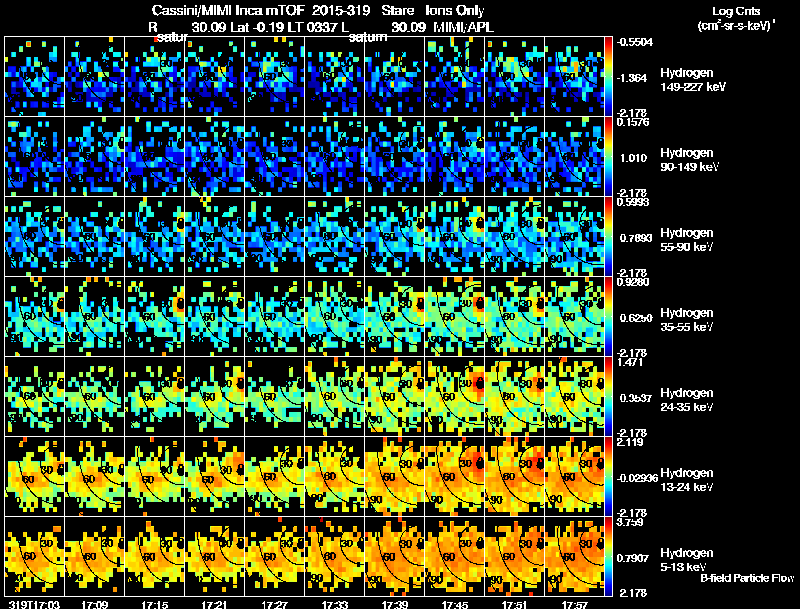800x609 pixels.
Task: Click the color scale bar for 149-227 keV
Action: (x=608, y=77)
